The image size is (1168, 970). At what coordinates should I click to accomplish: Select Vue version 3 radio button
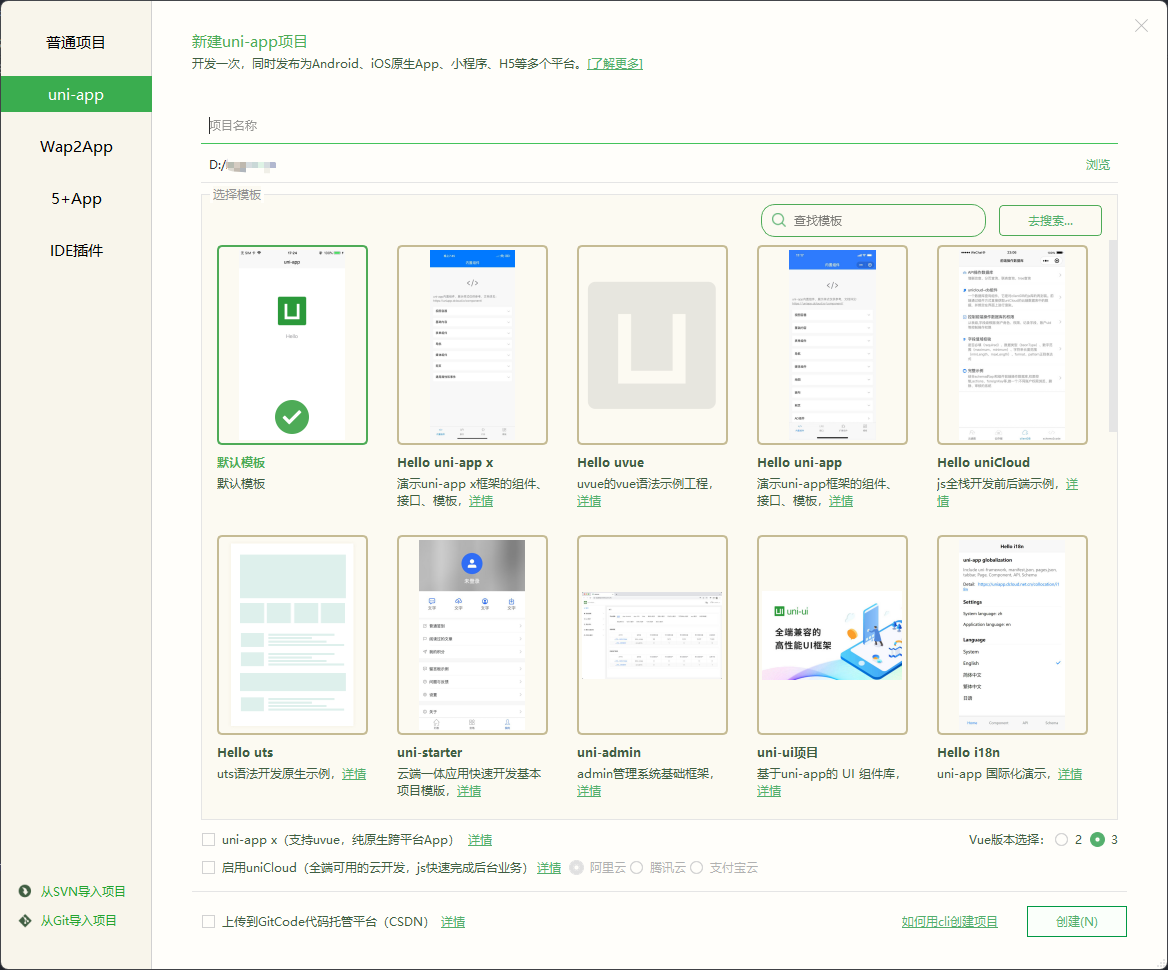pos(1097,840)
